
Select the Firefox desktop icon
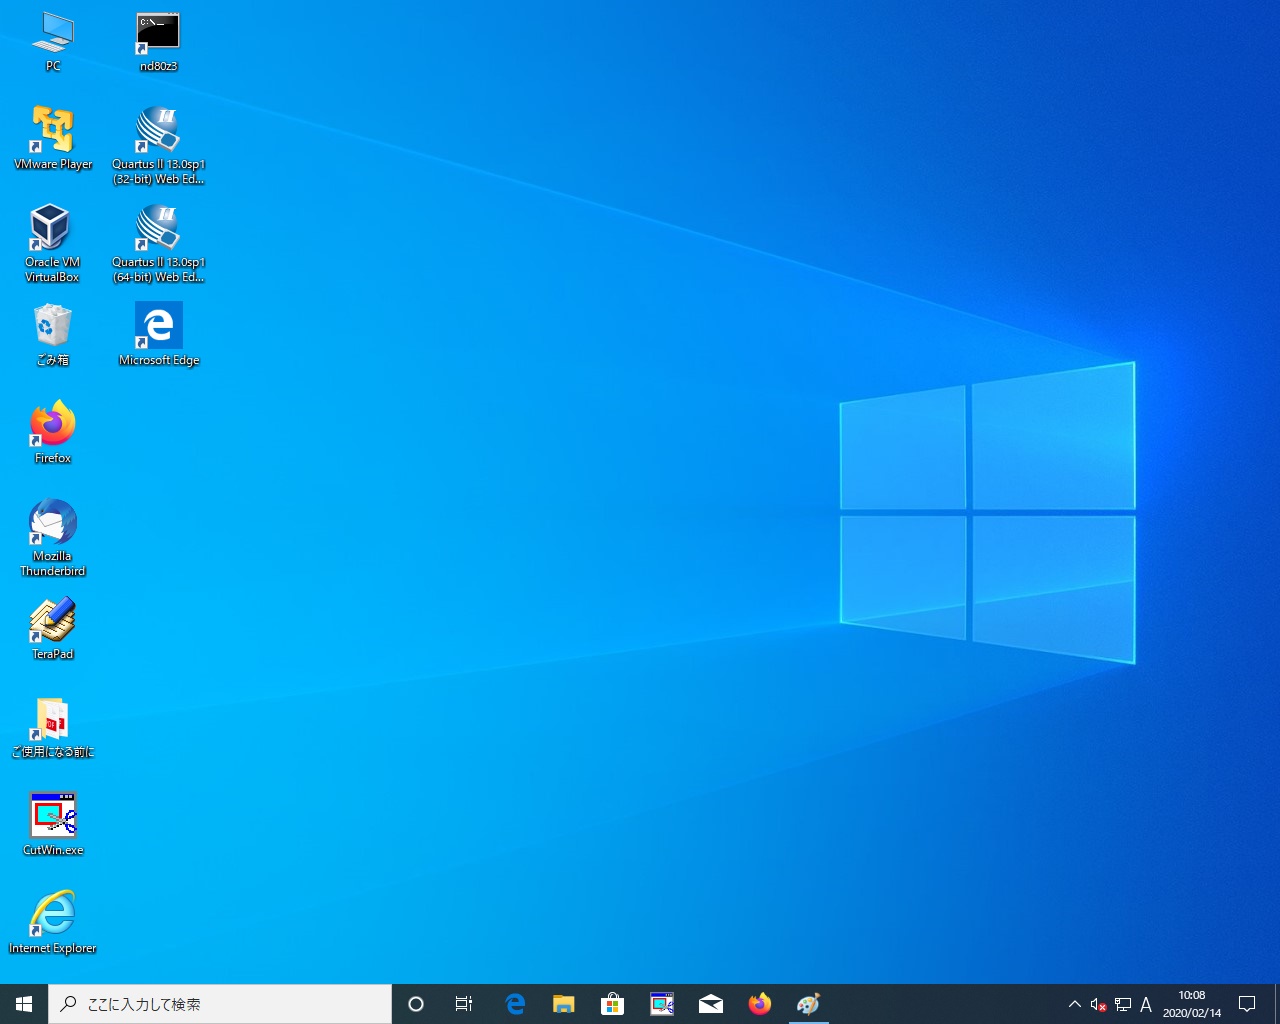tap(53, 433)
